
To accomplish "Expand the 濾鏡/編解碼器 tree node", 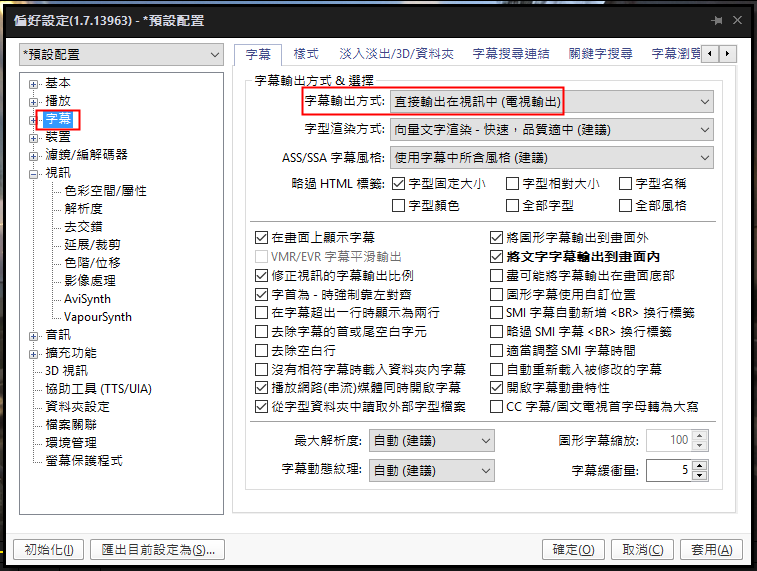I will pos(33,156).
